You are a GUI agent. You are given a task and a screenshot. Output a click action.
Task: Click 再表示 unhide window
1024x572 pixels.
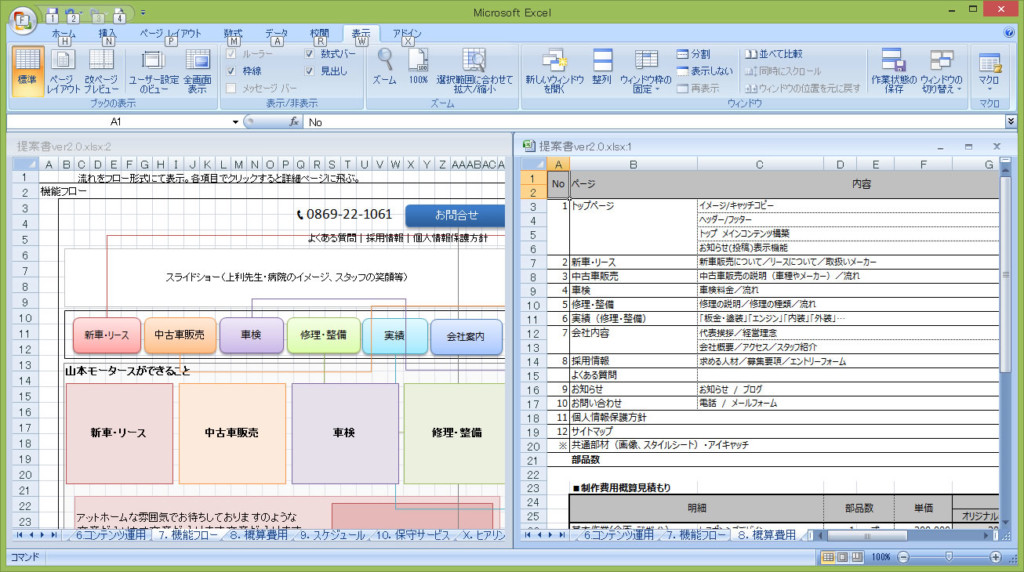pos(697,87)
